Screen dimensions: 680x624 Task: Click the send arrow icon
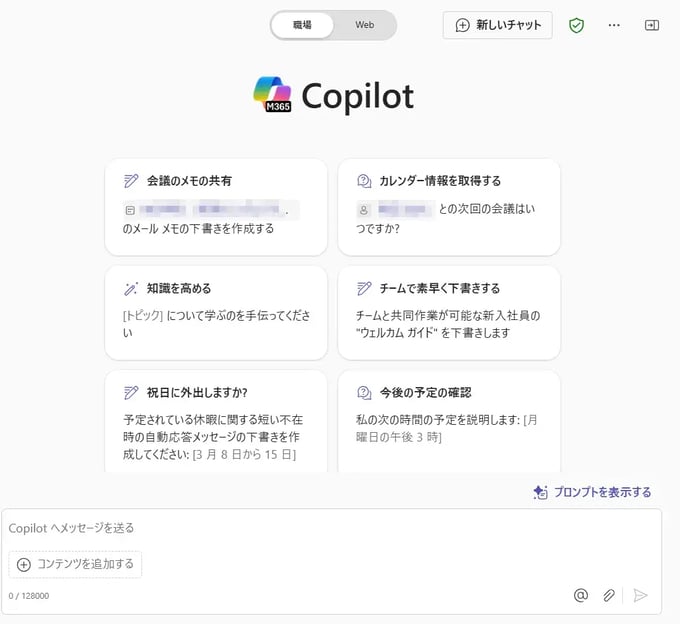(x=640, y=595)
